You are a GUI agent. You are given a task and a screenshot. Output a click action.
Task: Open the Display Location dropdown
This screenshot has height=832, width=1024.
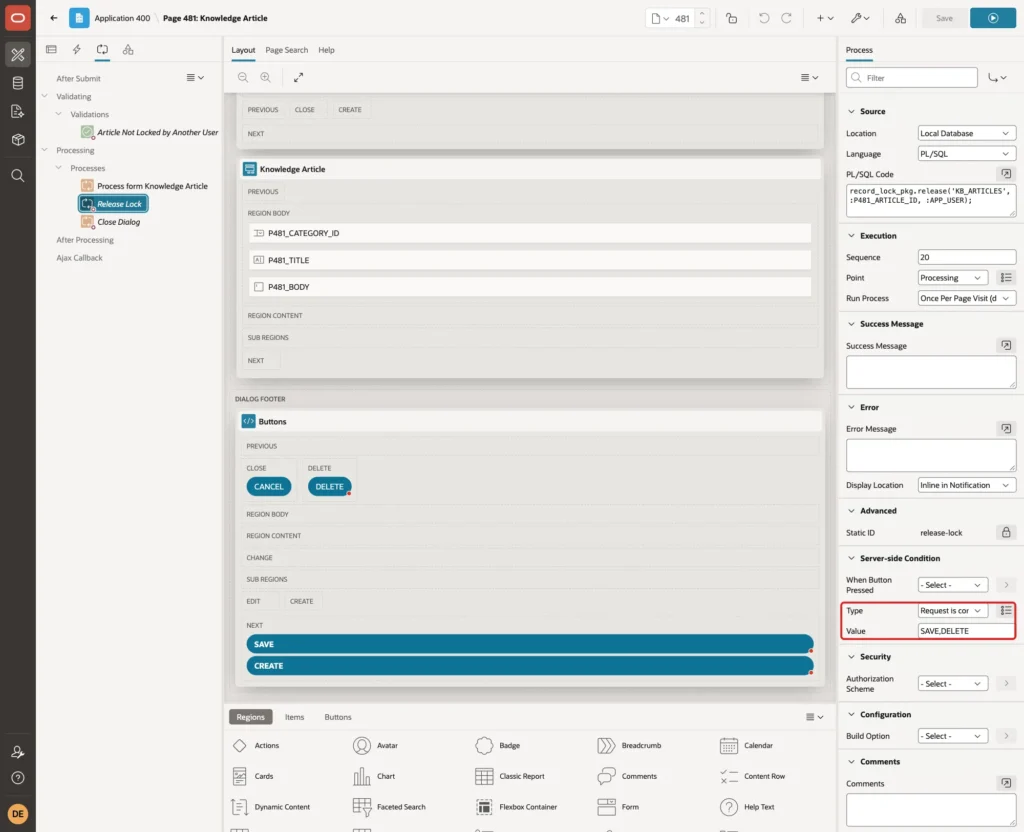tap(967, 485)
